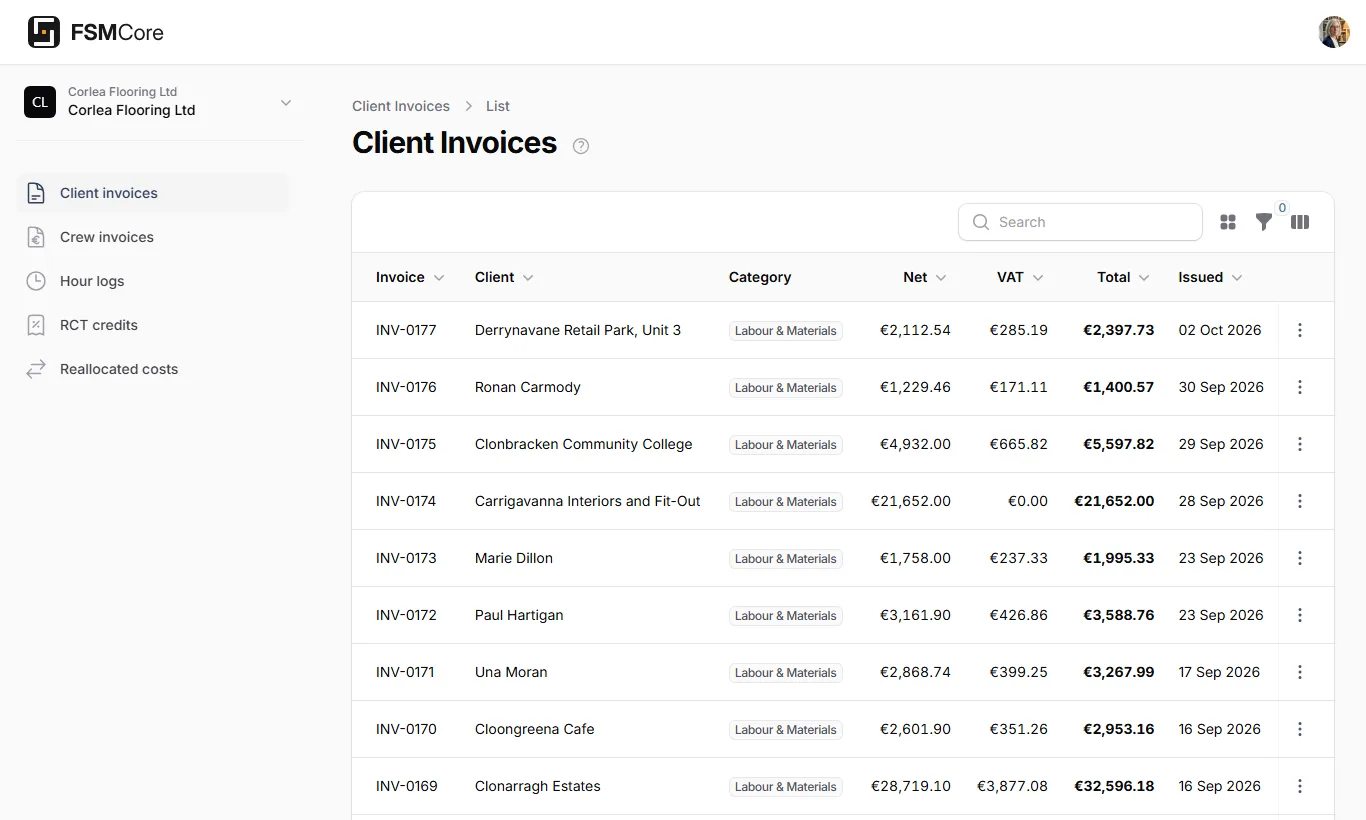
Task: Sort by the Invoice column
Action: [x=410, y=277]
